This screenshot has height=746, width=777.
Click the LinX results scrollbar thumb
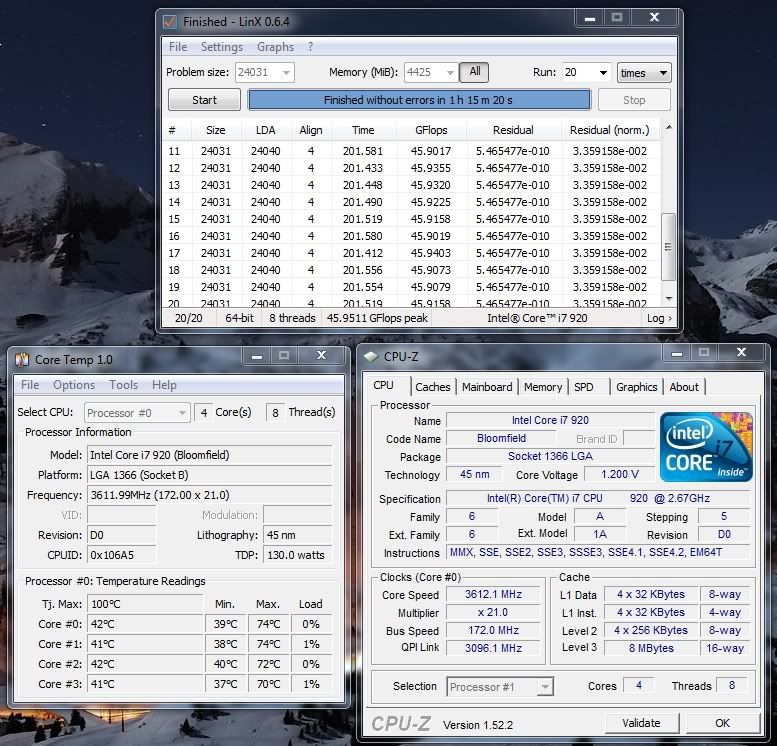(x=668, y=246)
